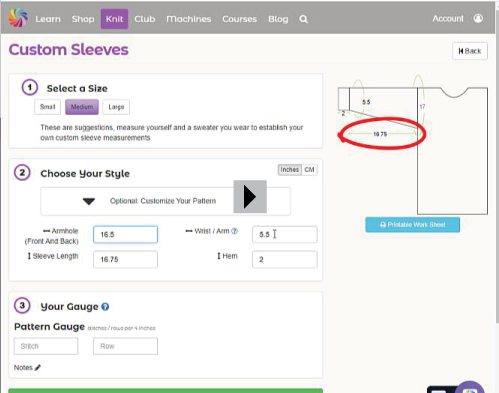Open the Printable Work Sheet
Image resolution: width=499 pixels, height=393 pixels.
tap(413, 225)
